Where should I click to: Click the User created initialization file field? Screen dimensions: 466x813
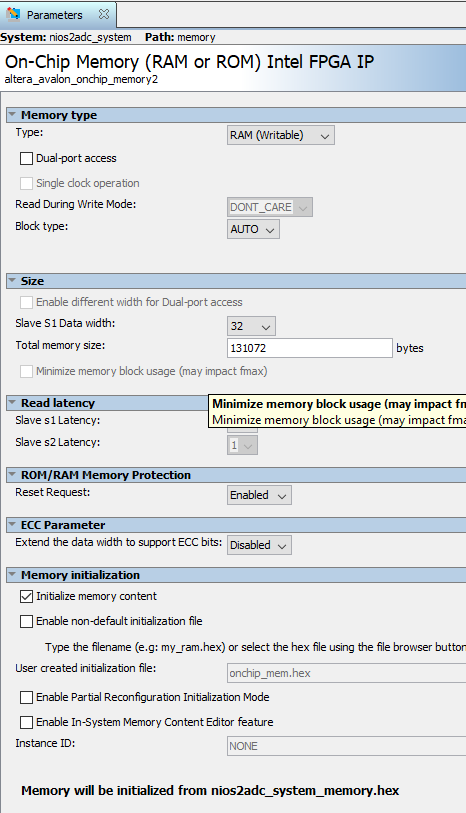[346, 673]
